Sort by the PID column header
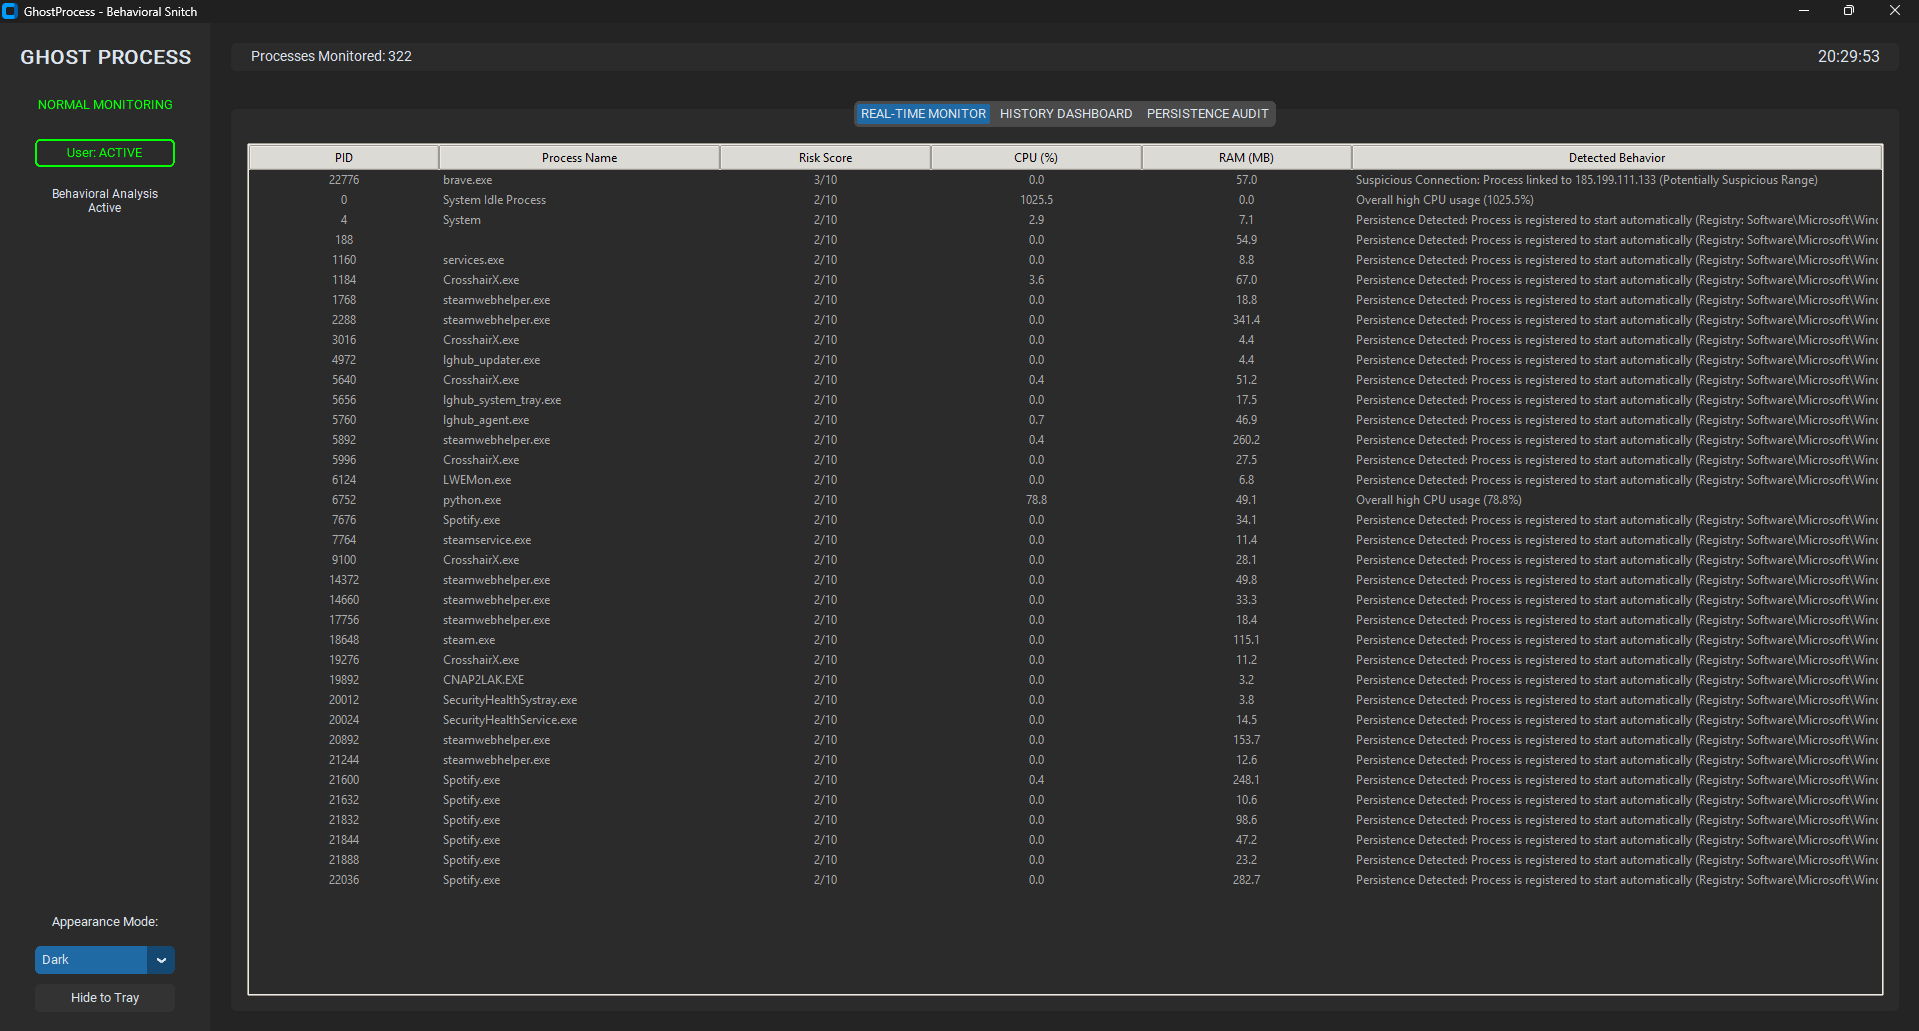Image resolution: width=1919 pixels, height=1031 pixels. pos(344,158)
